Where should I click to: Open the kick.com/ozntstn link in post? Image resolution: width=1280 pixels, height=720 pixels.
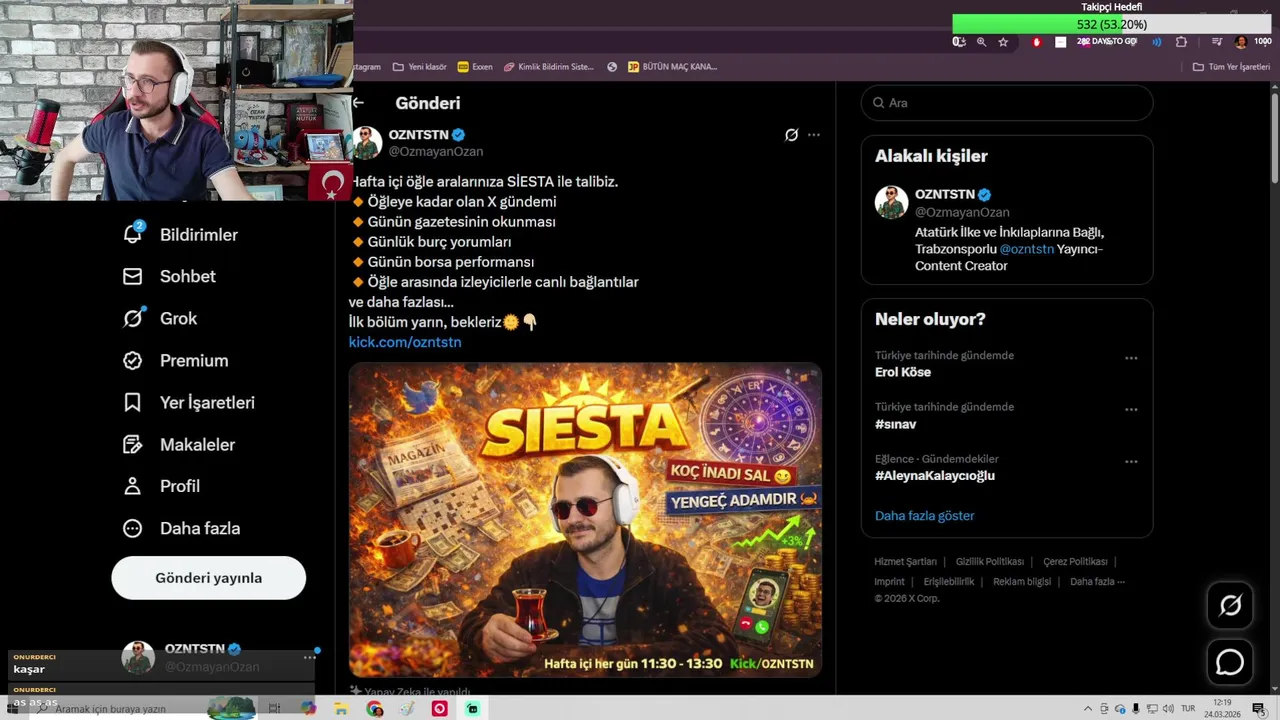405,342
